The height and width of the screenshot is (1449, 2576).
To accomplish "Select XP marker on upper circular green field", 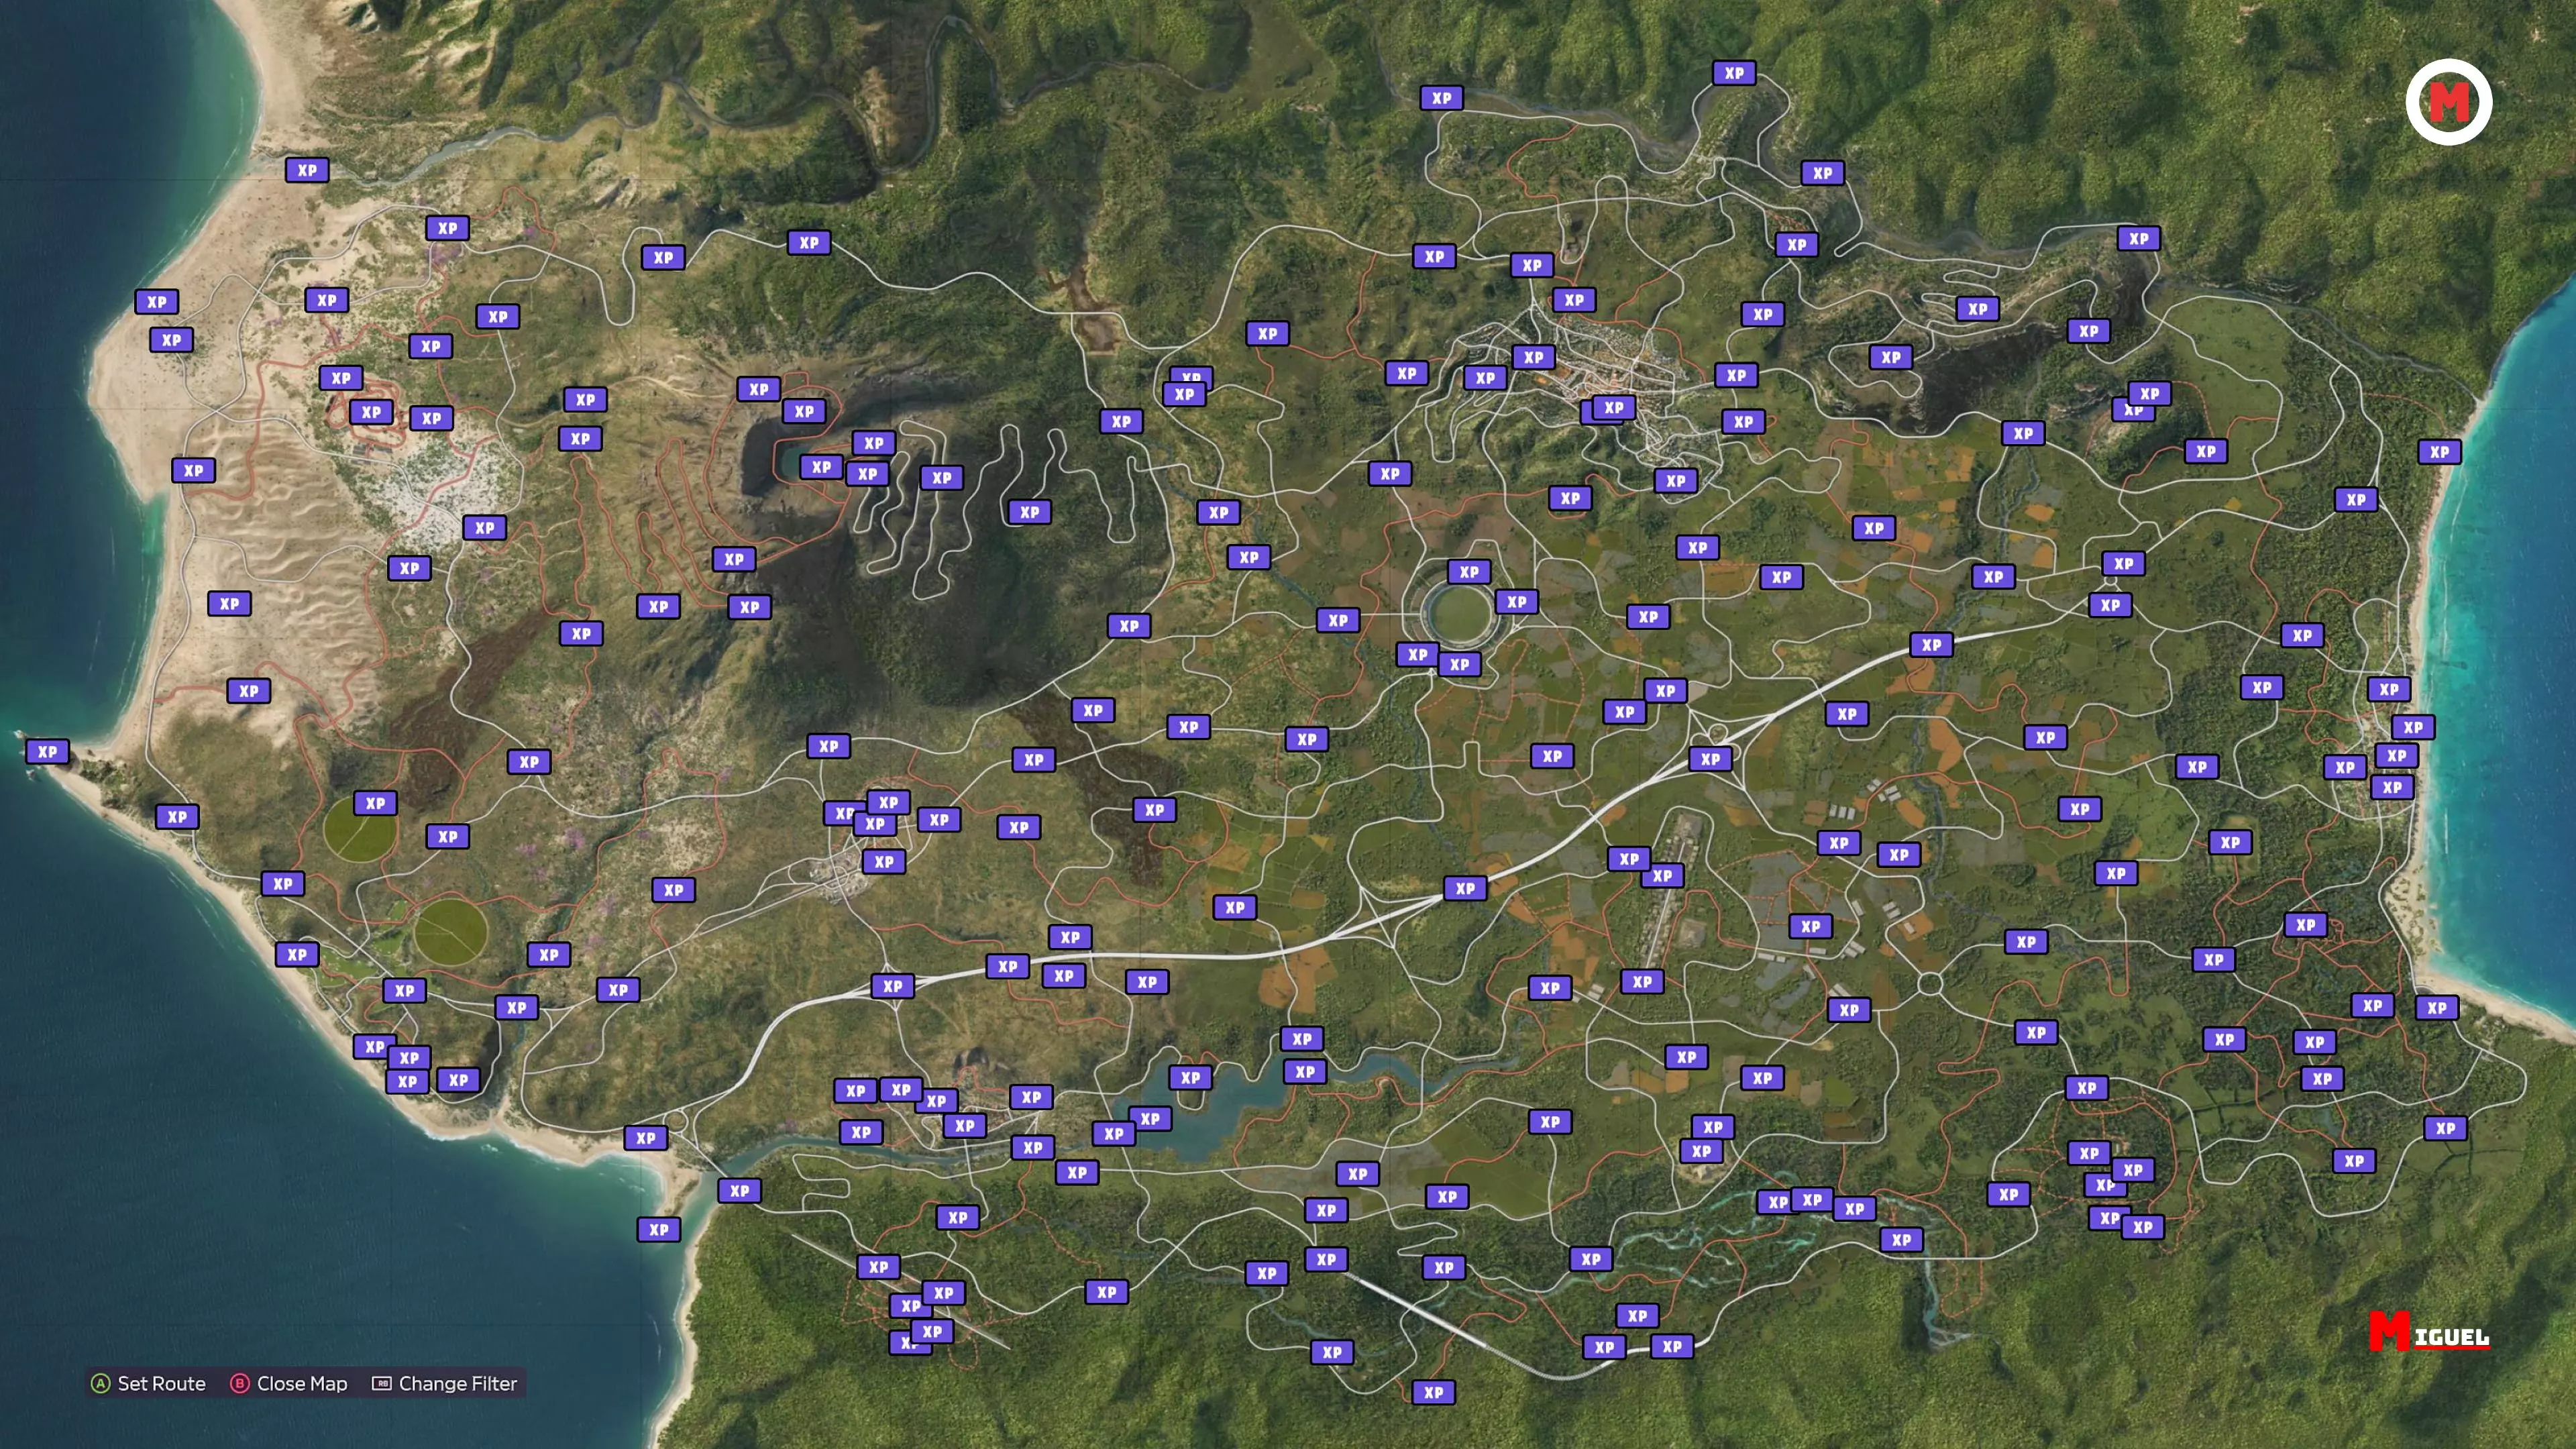I will pos(375,803).
